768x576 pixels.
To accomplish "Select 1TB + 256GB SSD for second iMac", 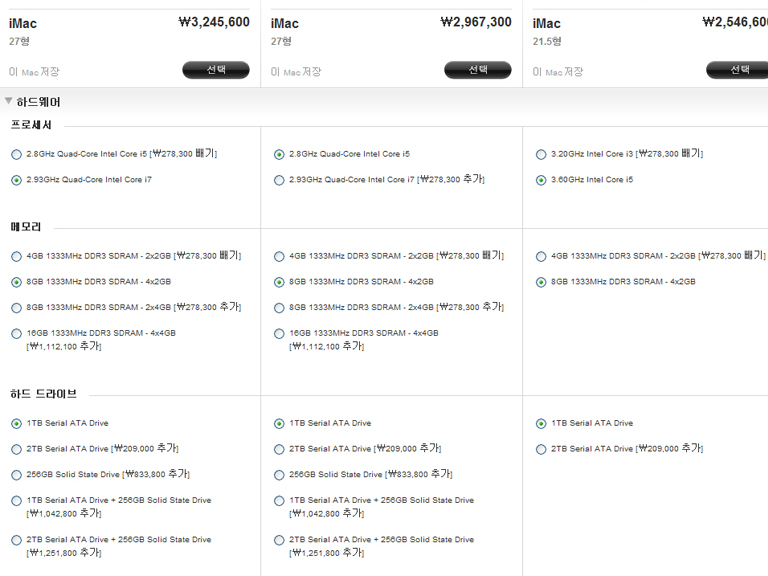I will [279, 501].
